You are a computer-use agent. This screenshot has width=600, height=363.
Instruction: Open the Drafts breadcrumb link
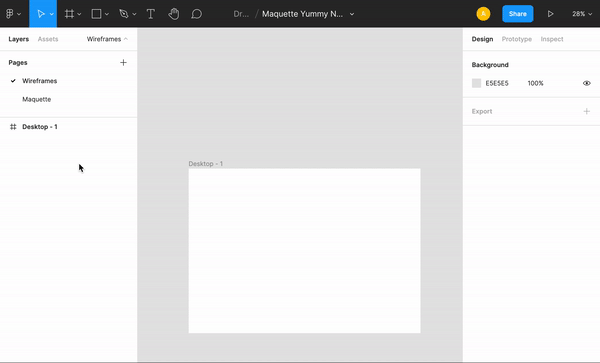[x=241, y=14]
